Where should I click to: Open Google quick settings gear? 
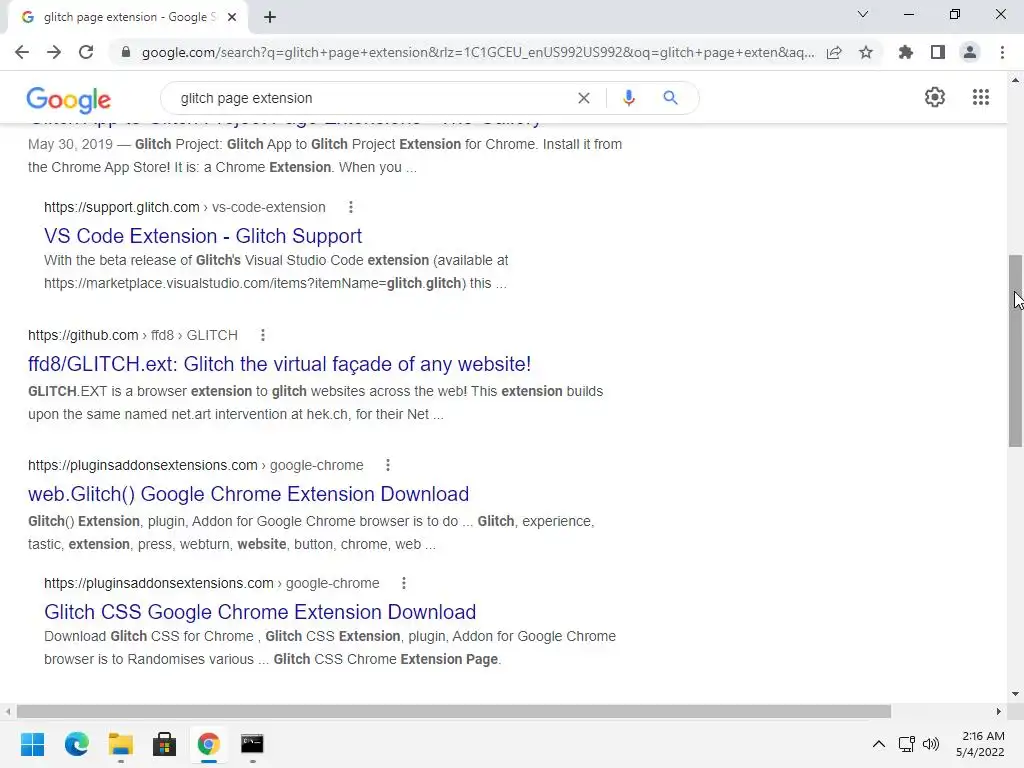(x=935, y=97)
